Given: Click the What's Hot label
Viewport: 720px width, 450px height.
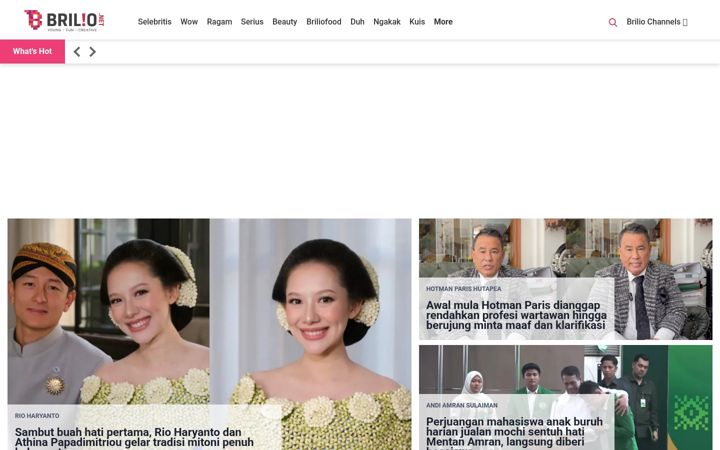Looking at the screenshot, I should (32, 51).
